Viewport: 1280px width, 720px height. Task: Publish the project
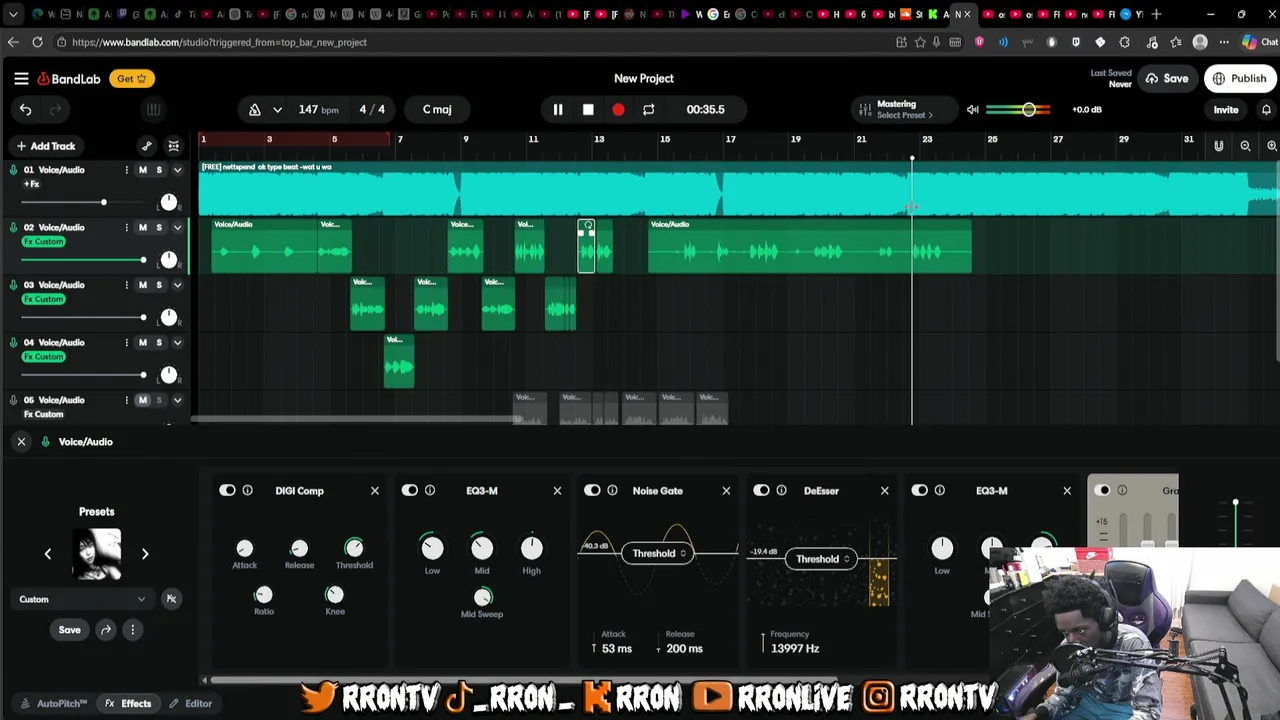coord(1240,79)
